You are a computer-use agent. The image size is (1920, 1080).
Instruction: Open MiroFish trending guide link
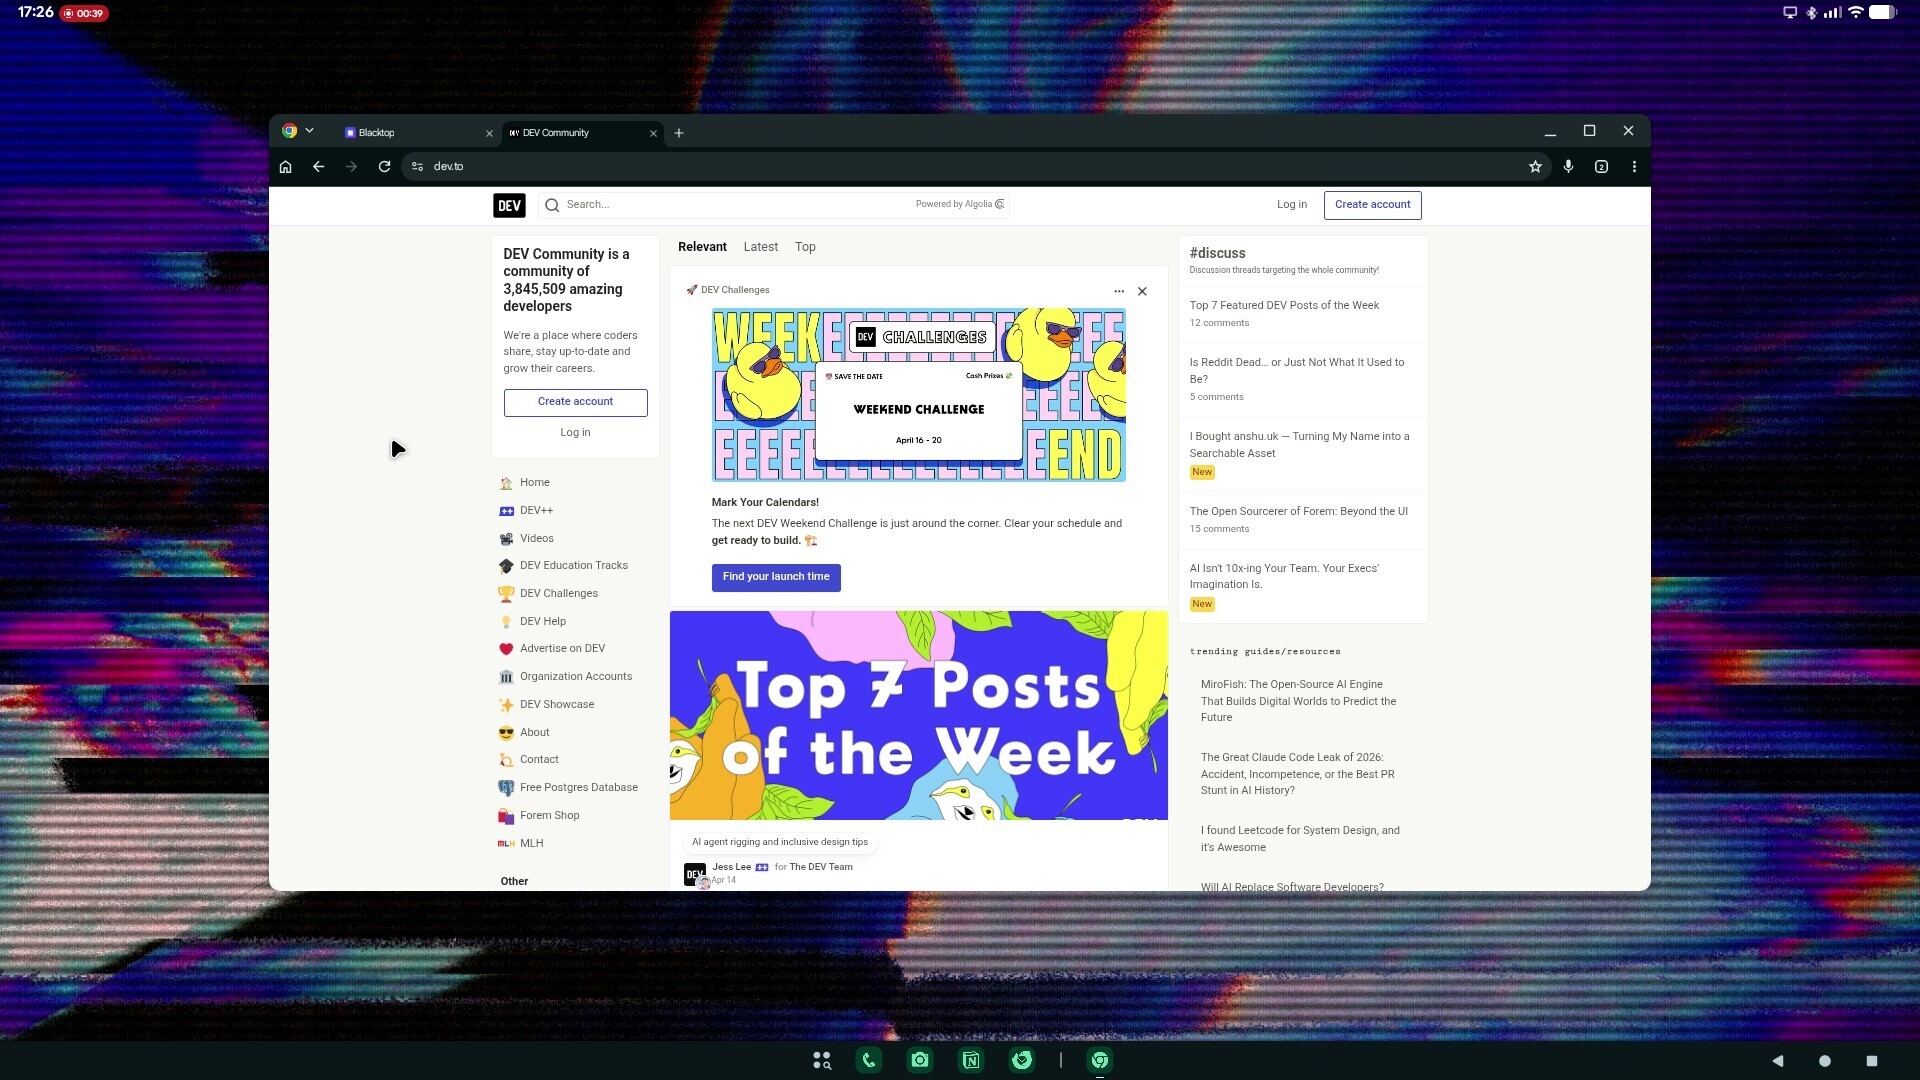1298,701
